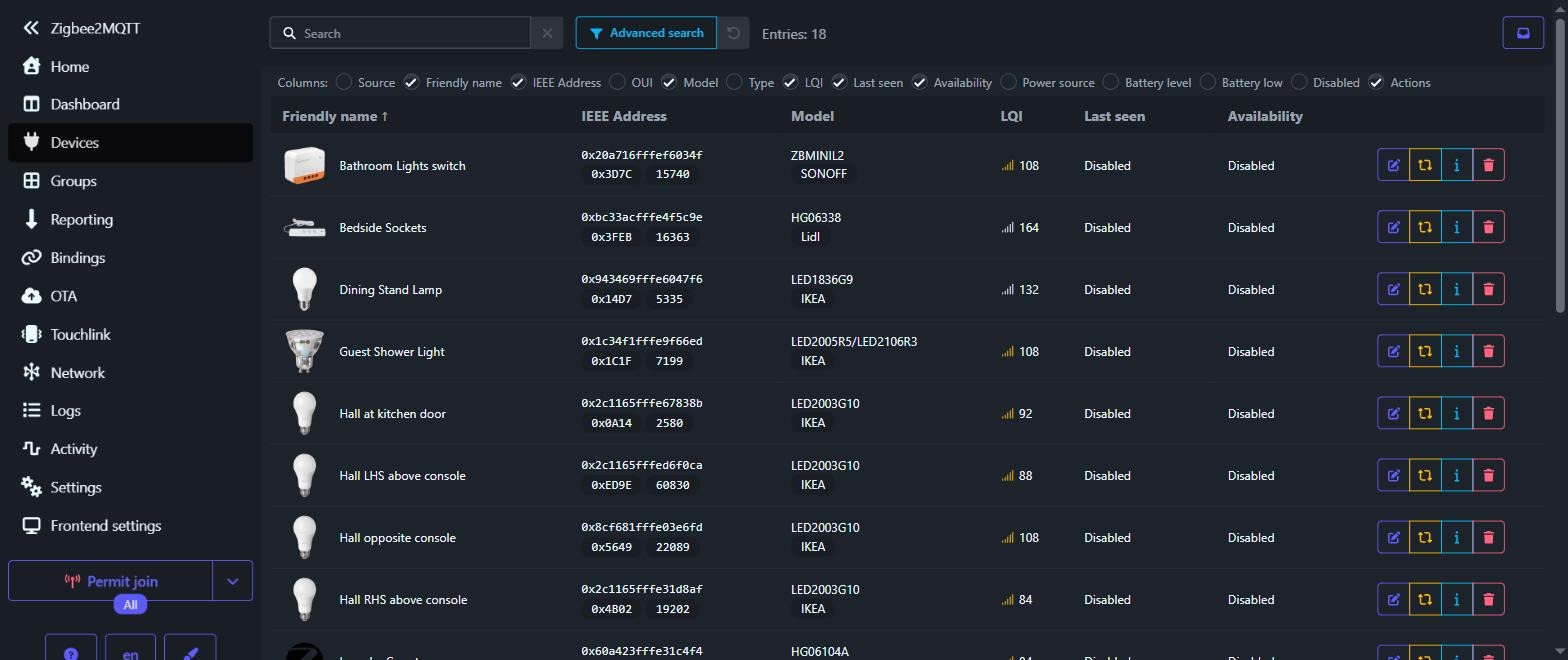Sort by Last seen column header
The height and width of the screenshot is (660, 1568).
tap(1114, 116)
